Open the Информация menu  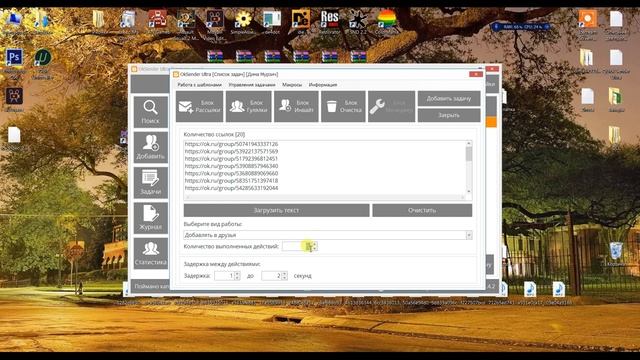pos(323,85)
